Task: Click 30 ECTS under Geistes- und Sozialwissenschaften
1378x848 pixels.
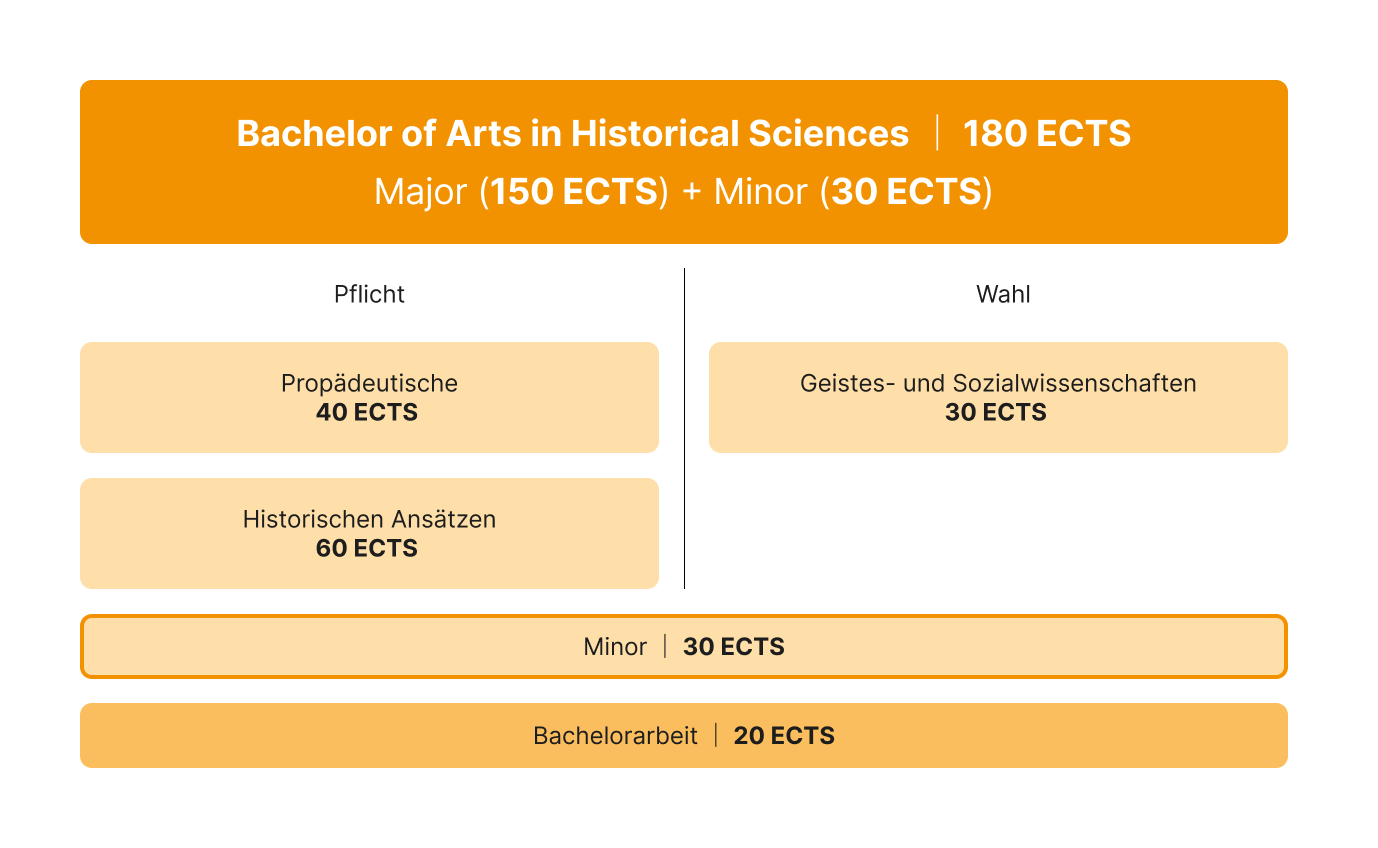Action: [996, 413]
